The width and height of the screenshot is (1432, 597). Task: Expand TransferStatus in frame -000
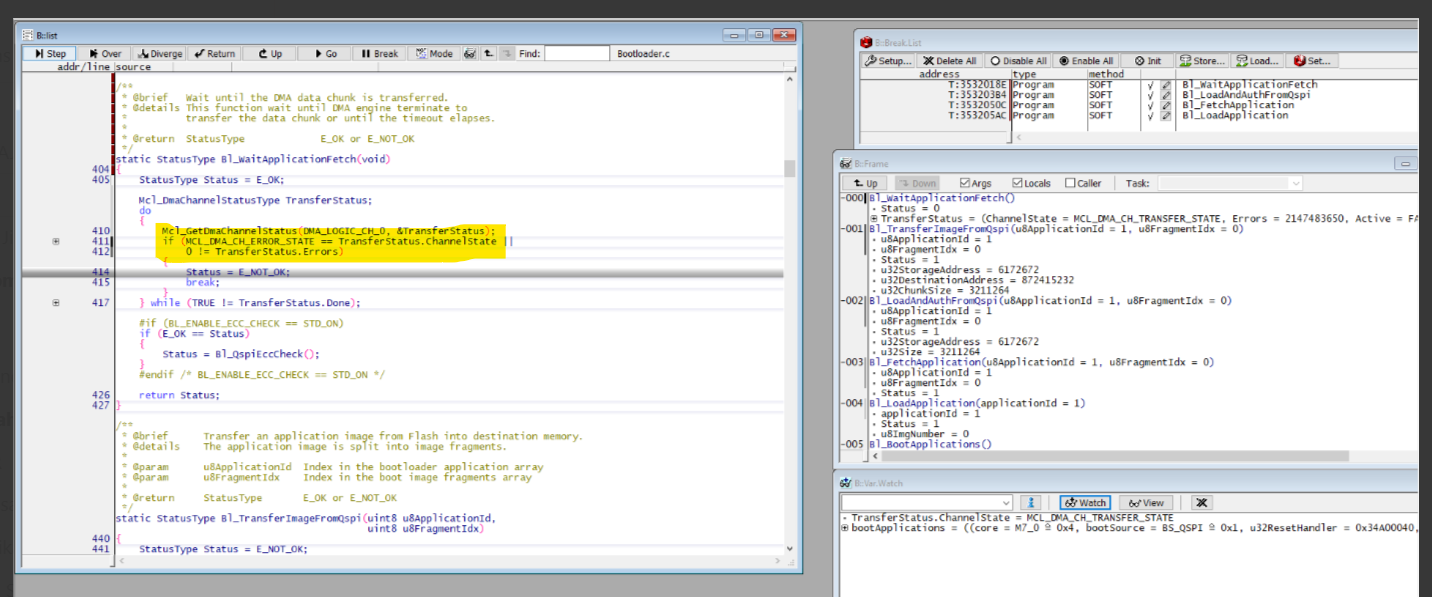(x=874, y=218)
